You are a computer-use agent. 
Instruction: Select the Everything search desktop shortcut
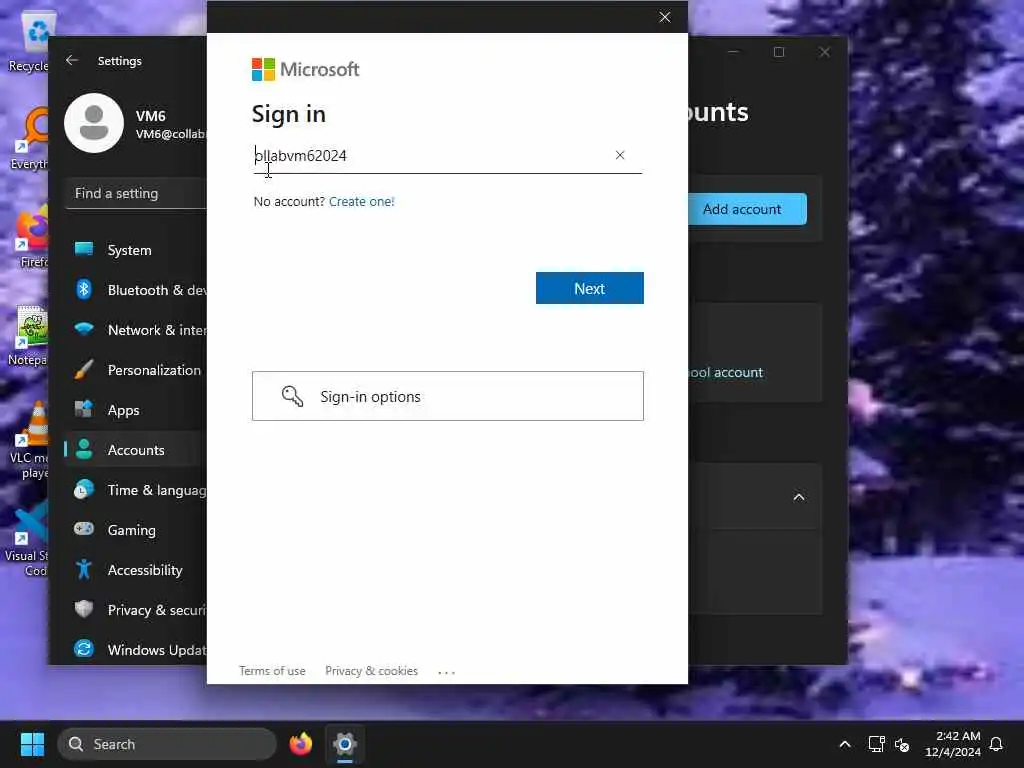pos(27,139)
